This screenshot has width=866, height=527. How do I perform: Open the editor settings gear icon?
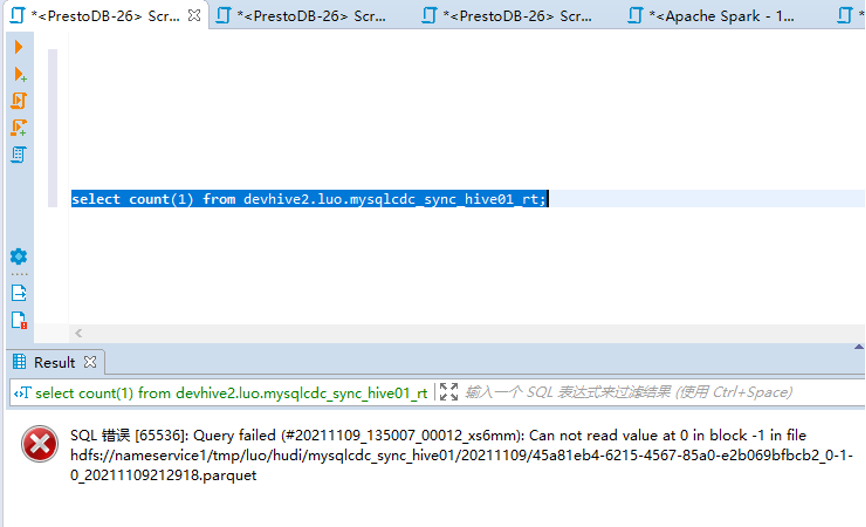(19, 256)
